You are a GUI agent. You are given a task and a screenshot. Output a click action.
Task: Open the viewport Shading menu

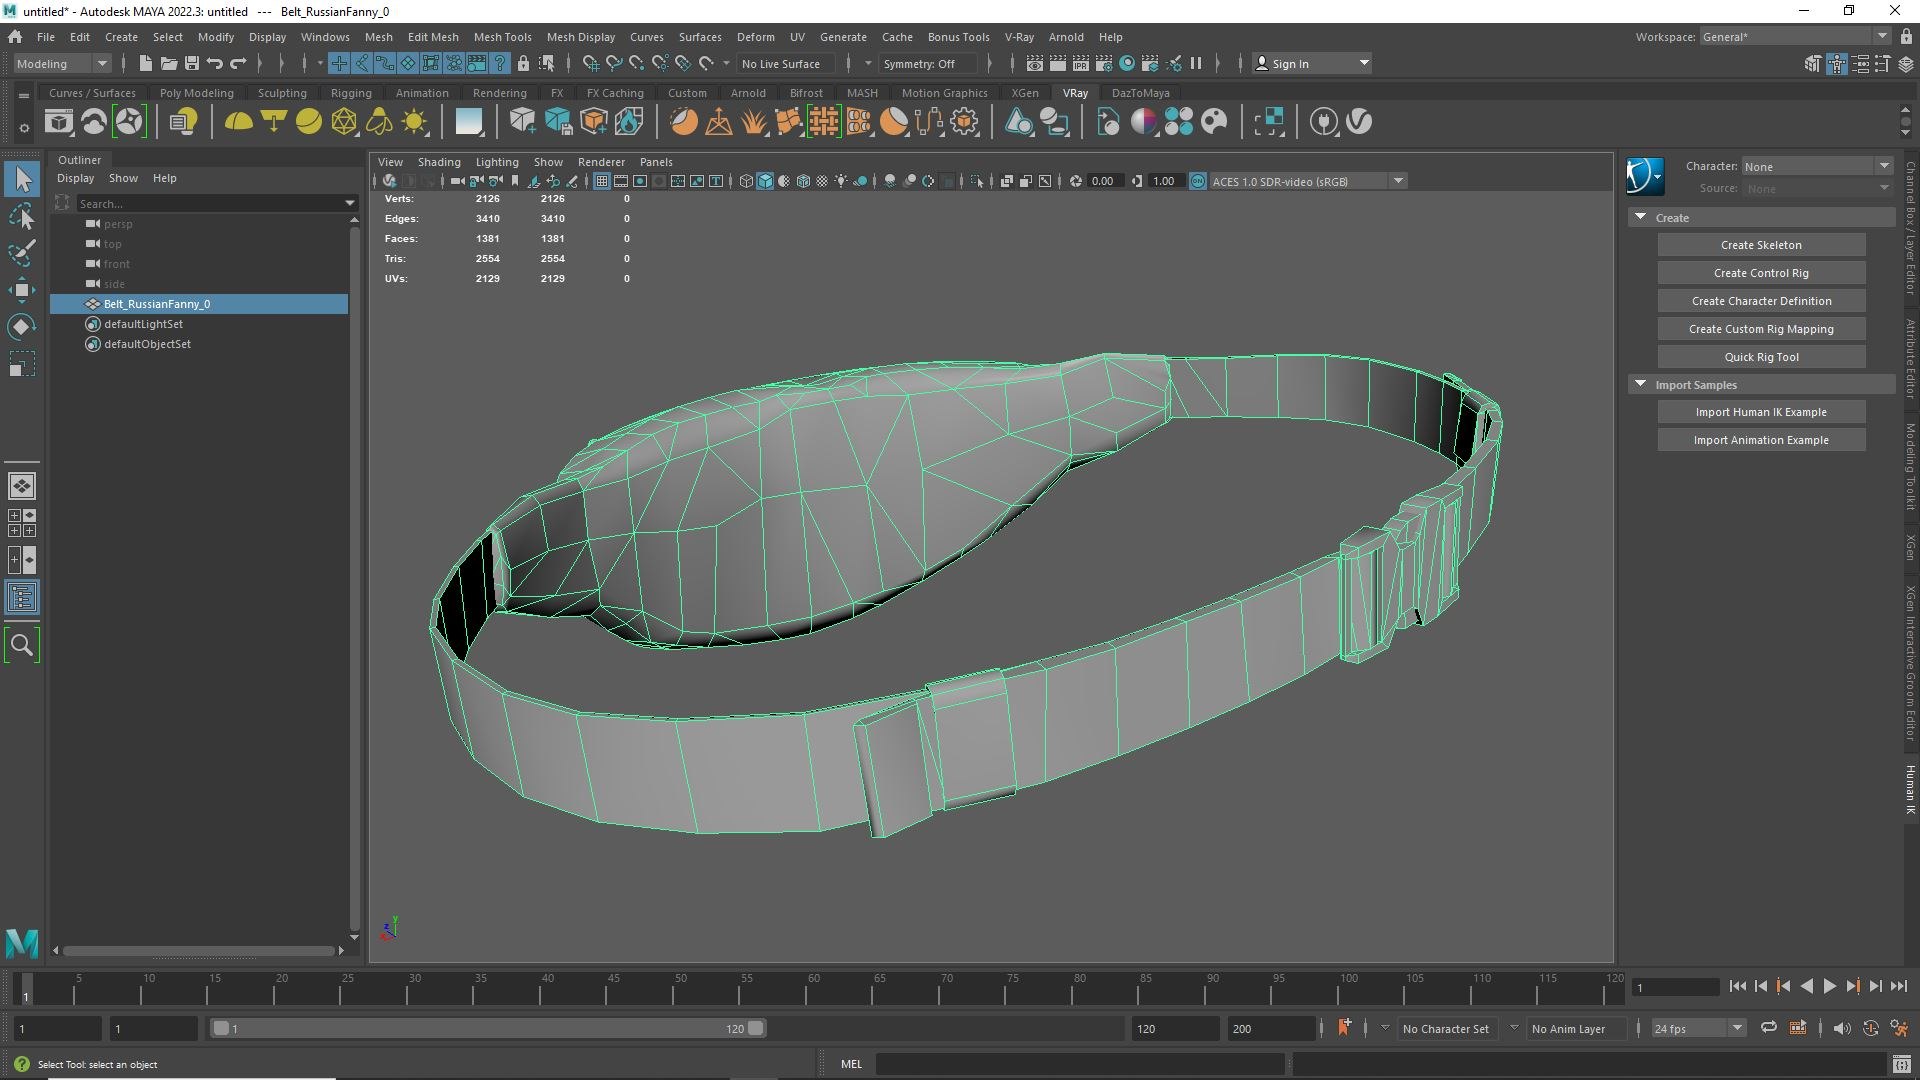coord(439,162)
